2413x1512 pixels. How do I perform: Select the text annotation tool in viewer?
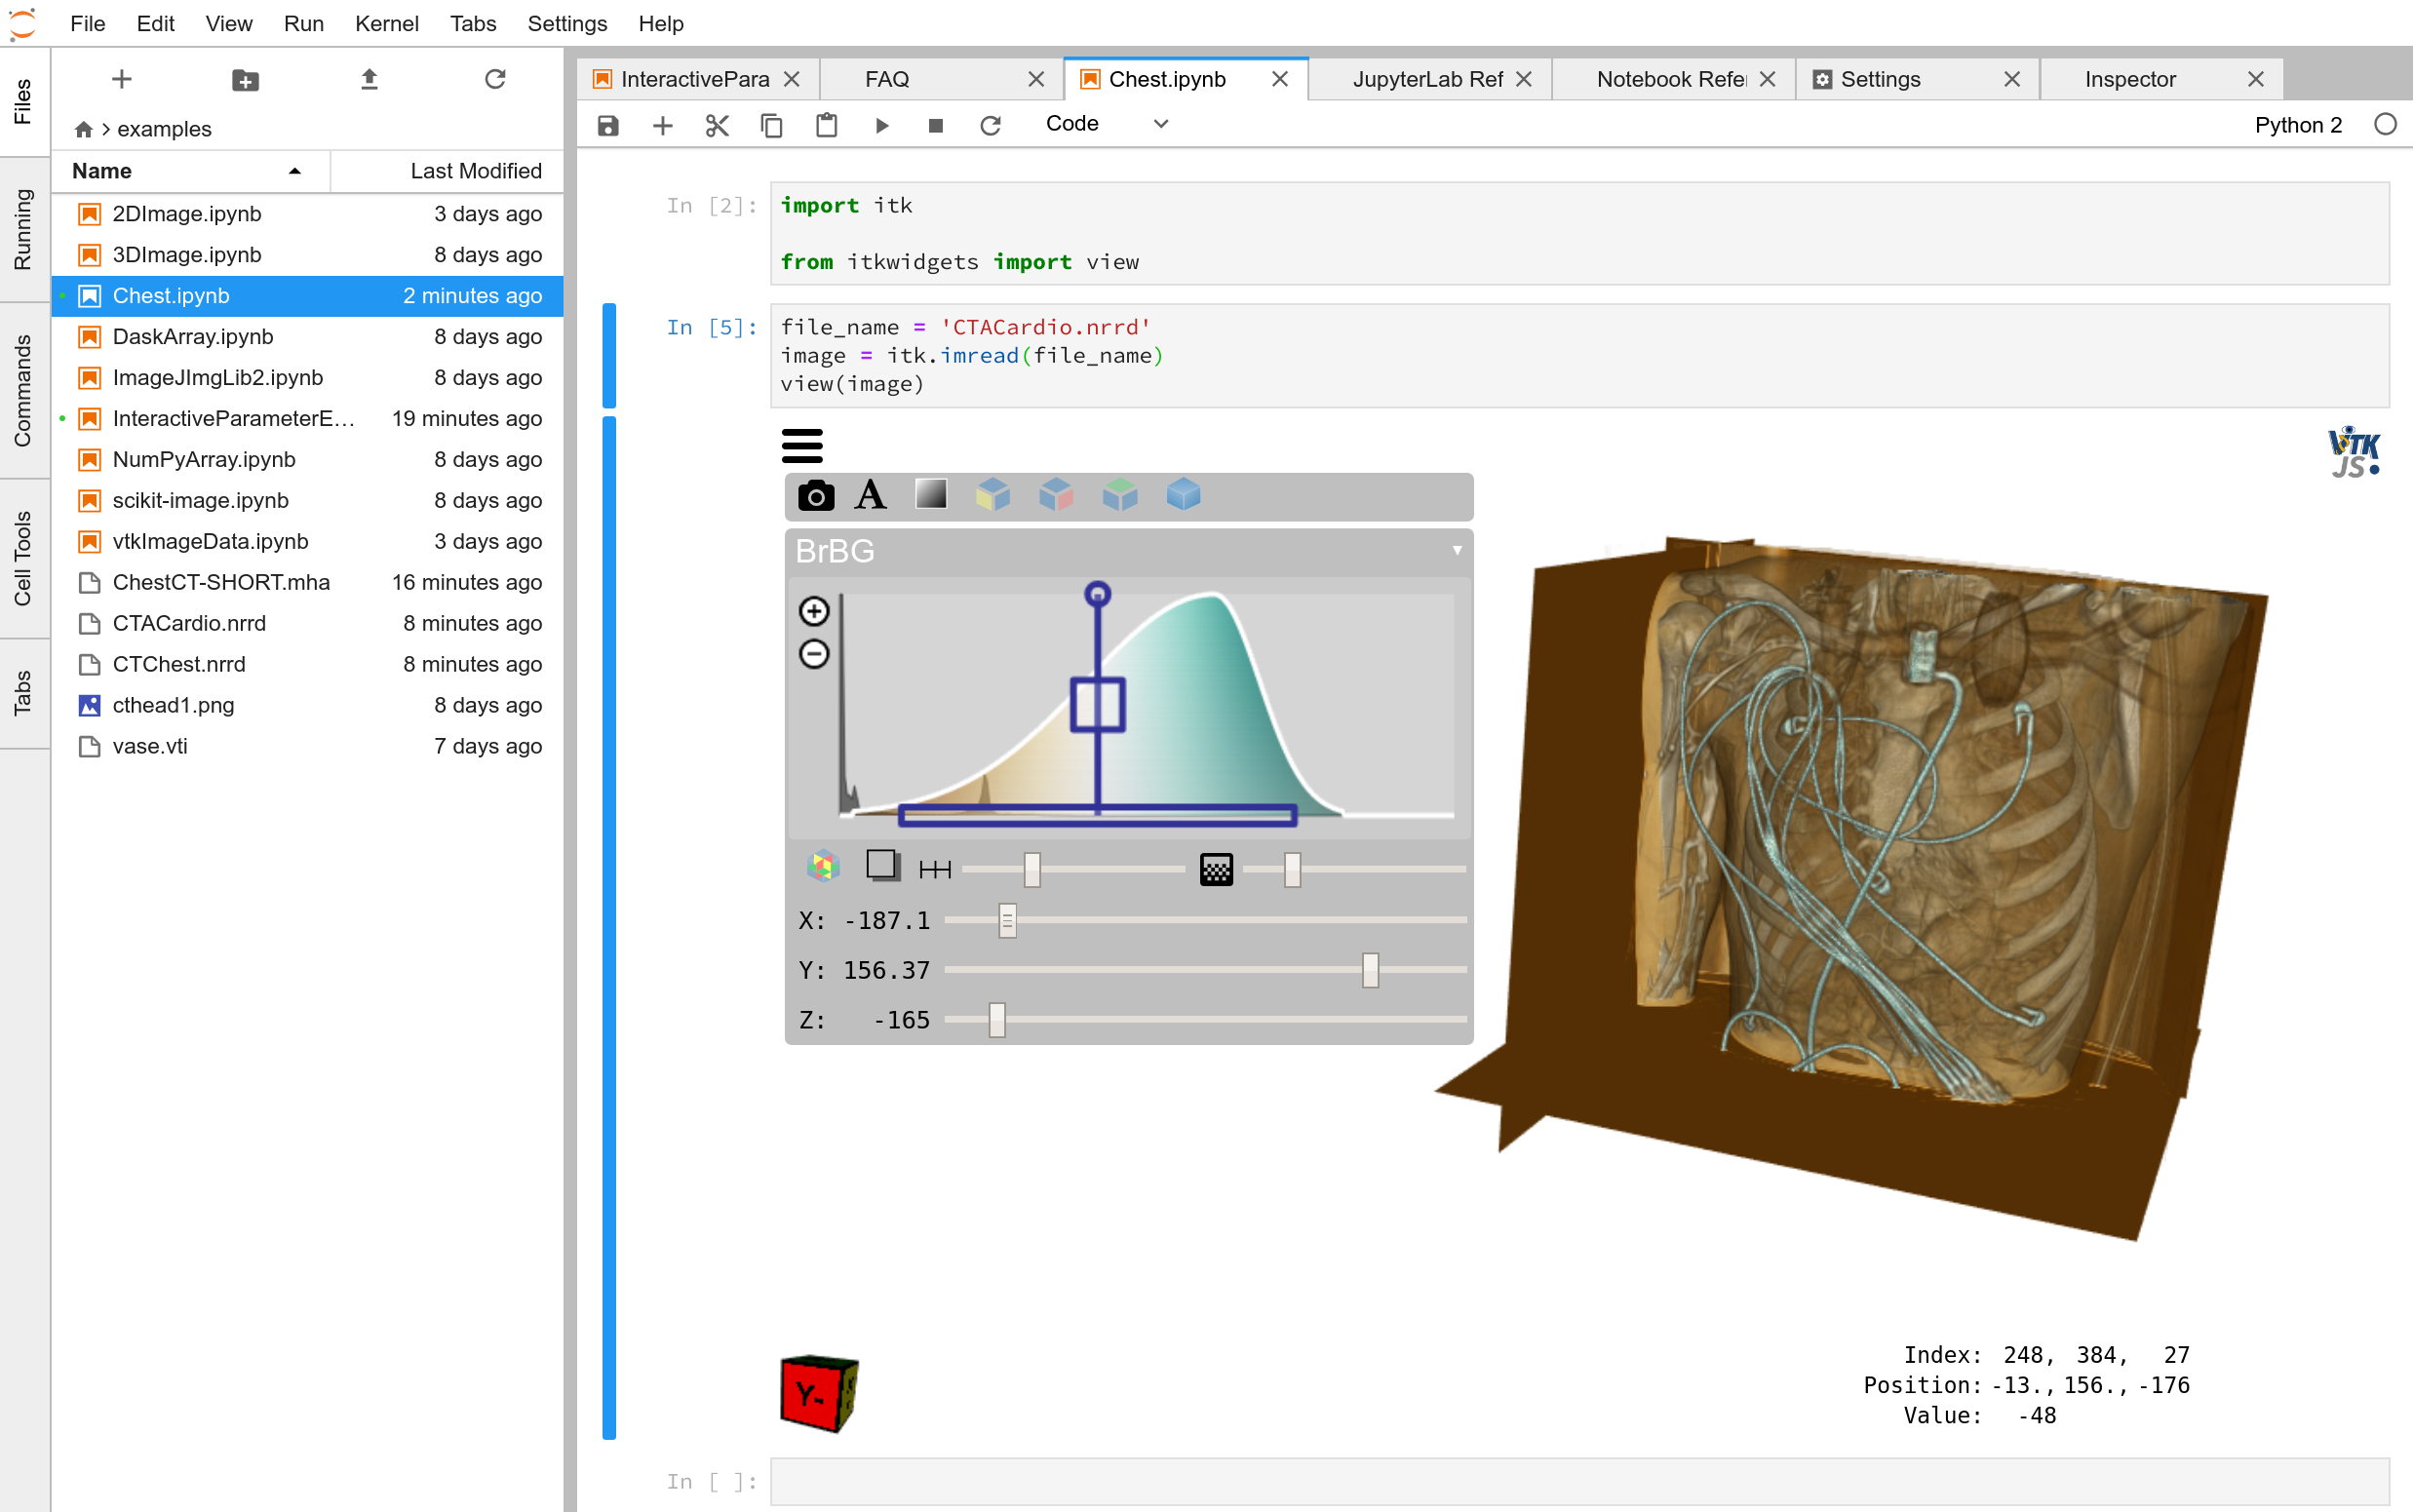870,493
